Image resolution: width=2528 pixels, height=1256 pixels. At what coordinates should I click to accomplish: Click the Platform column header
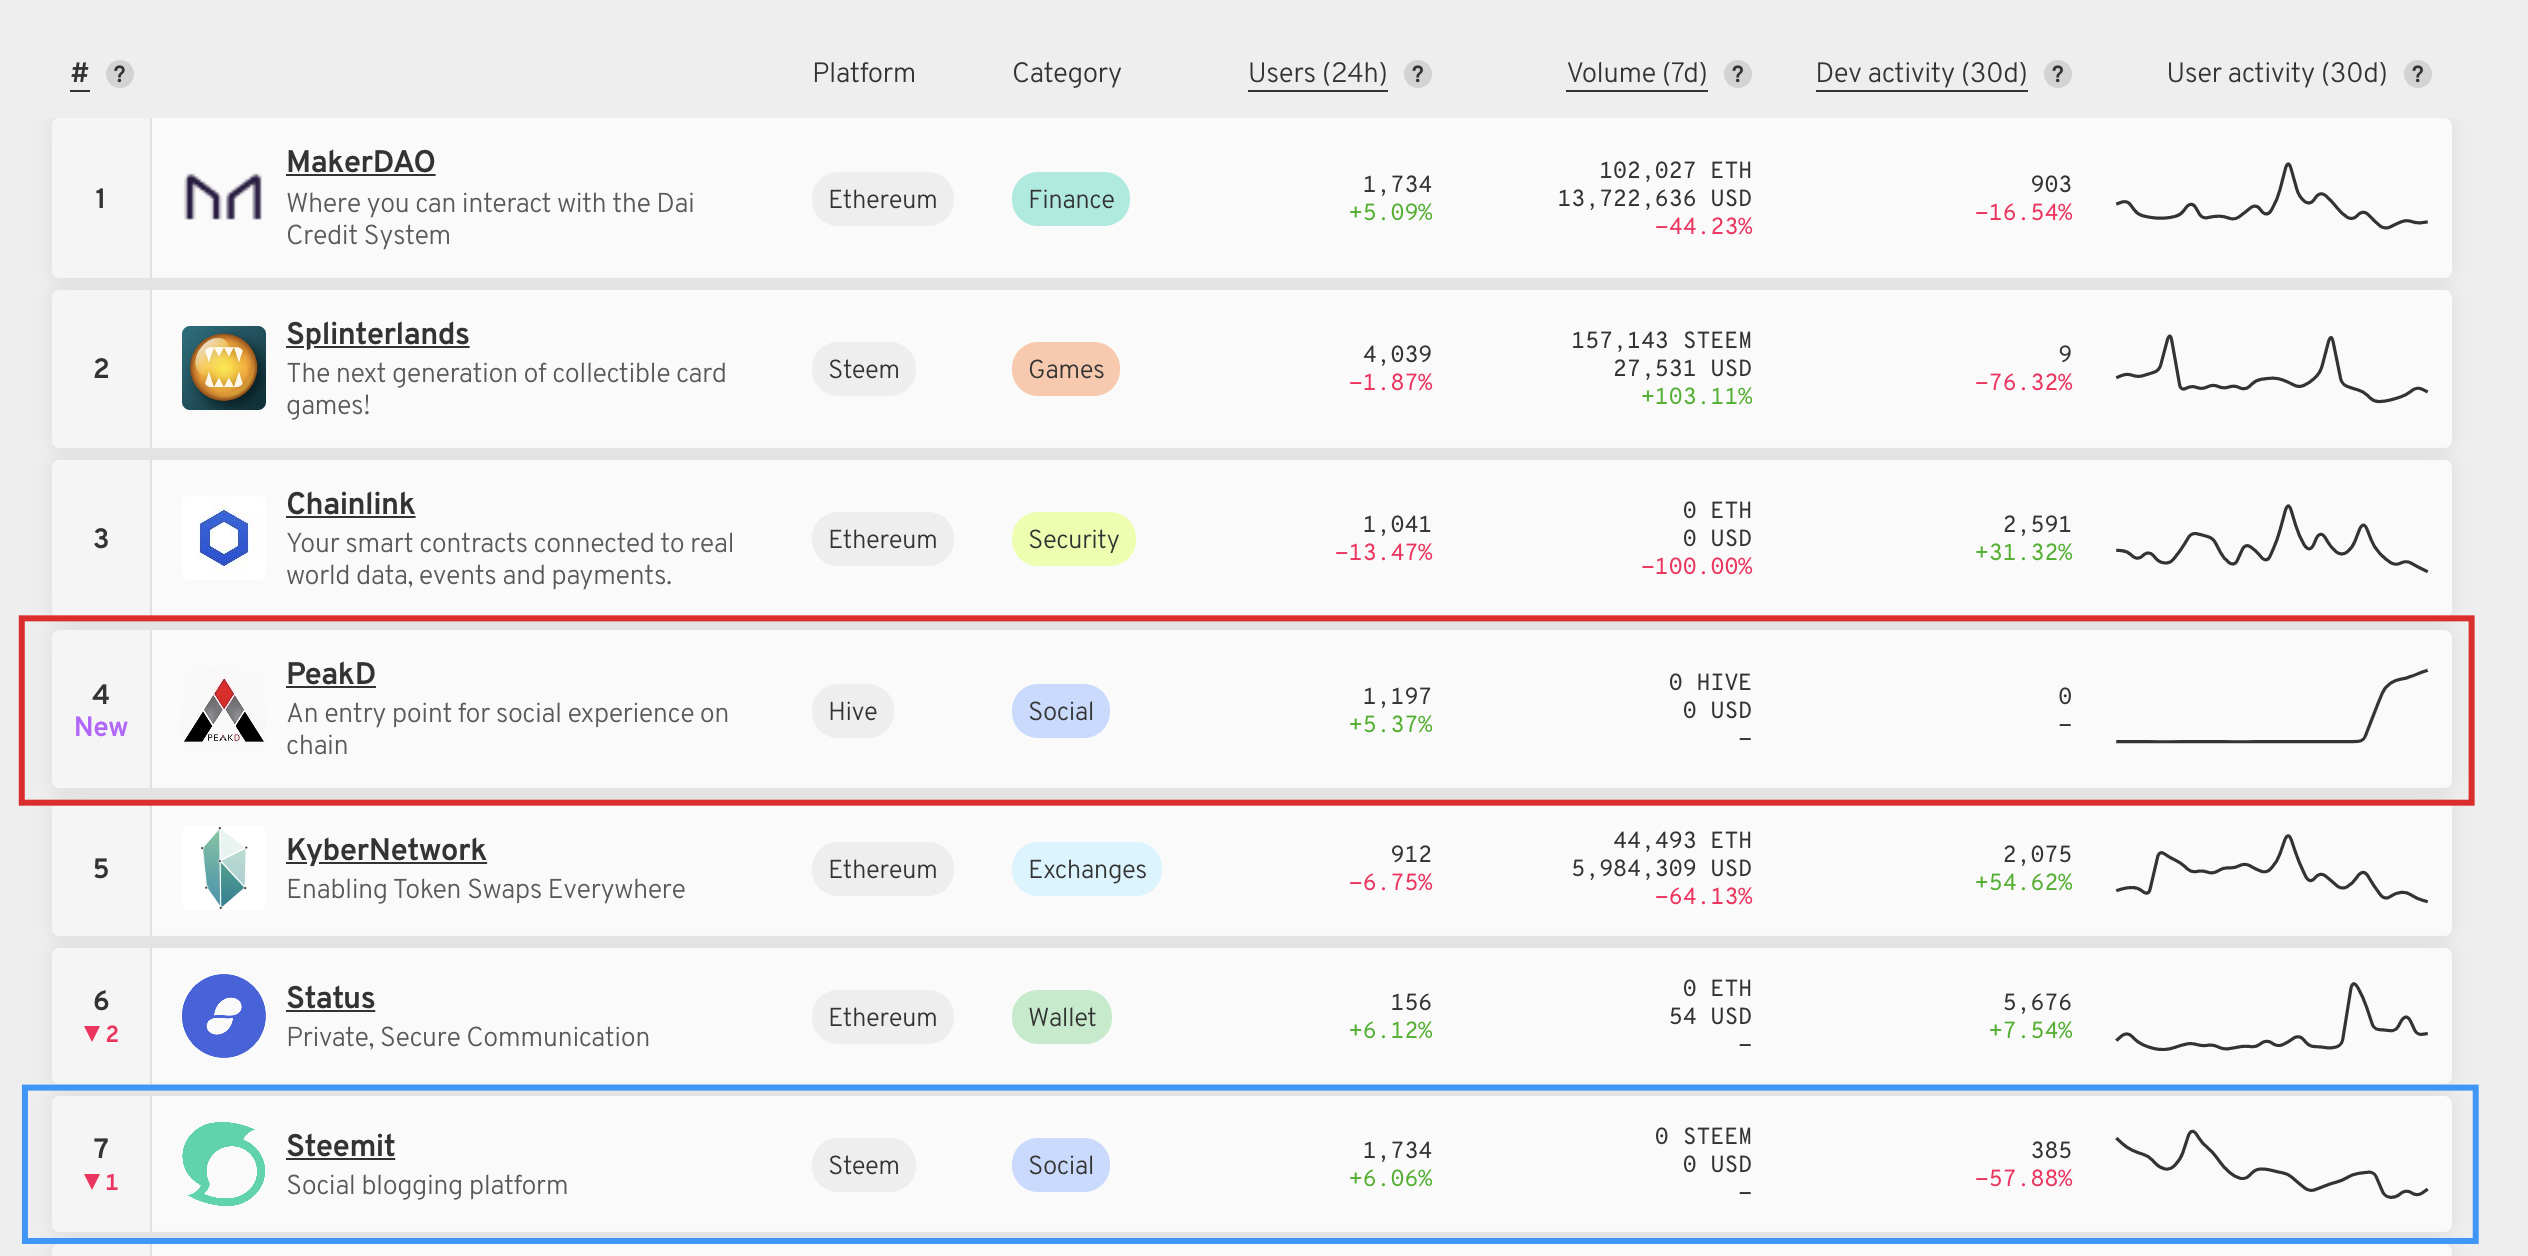[x=864, y=73]
